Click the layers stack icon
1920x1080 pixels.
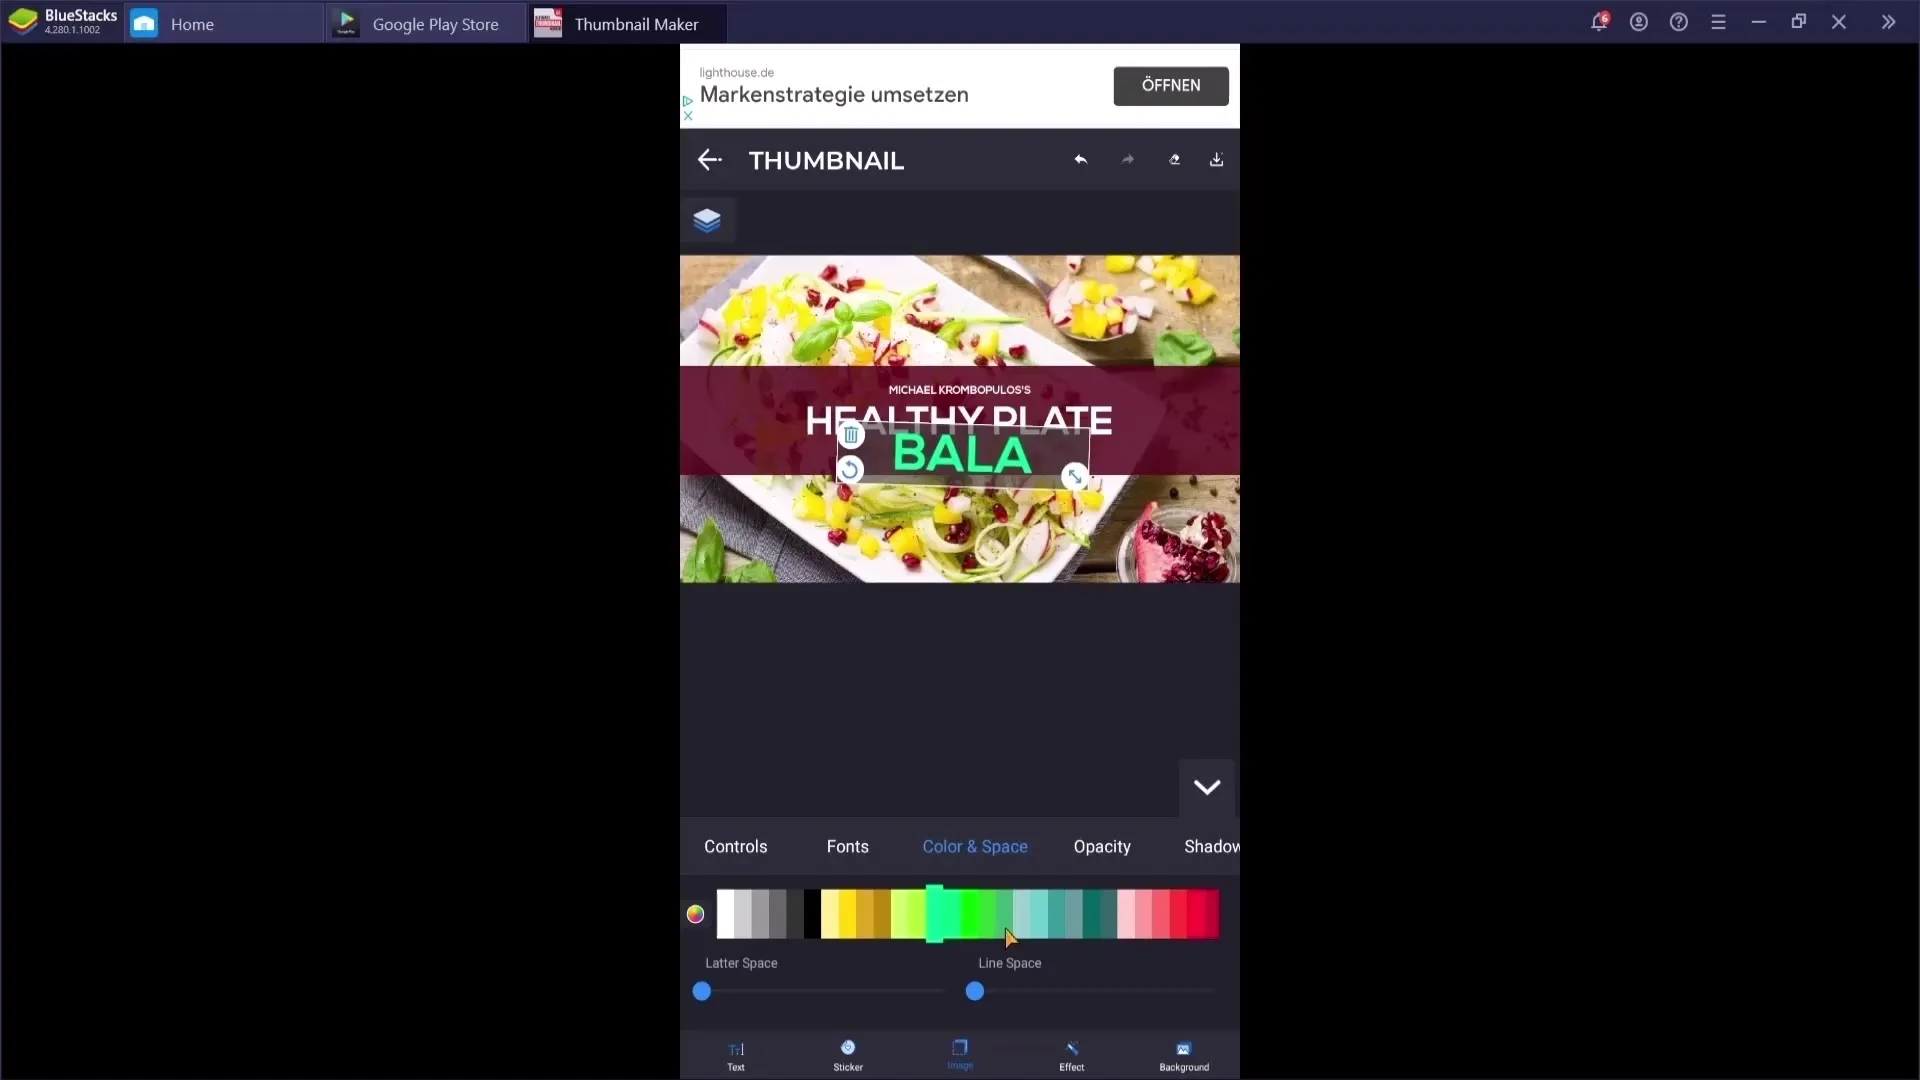(x=707, y=220)
